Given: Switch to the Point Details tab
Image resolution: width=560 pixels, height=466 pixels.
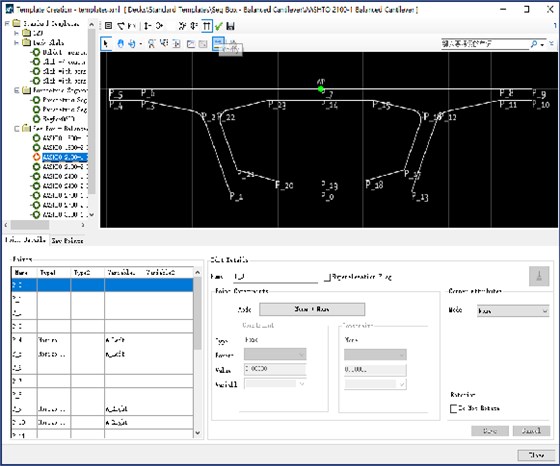Looking at the screenshot, I should 25,240.
